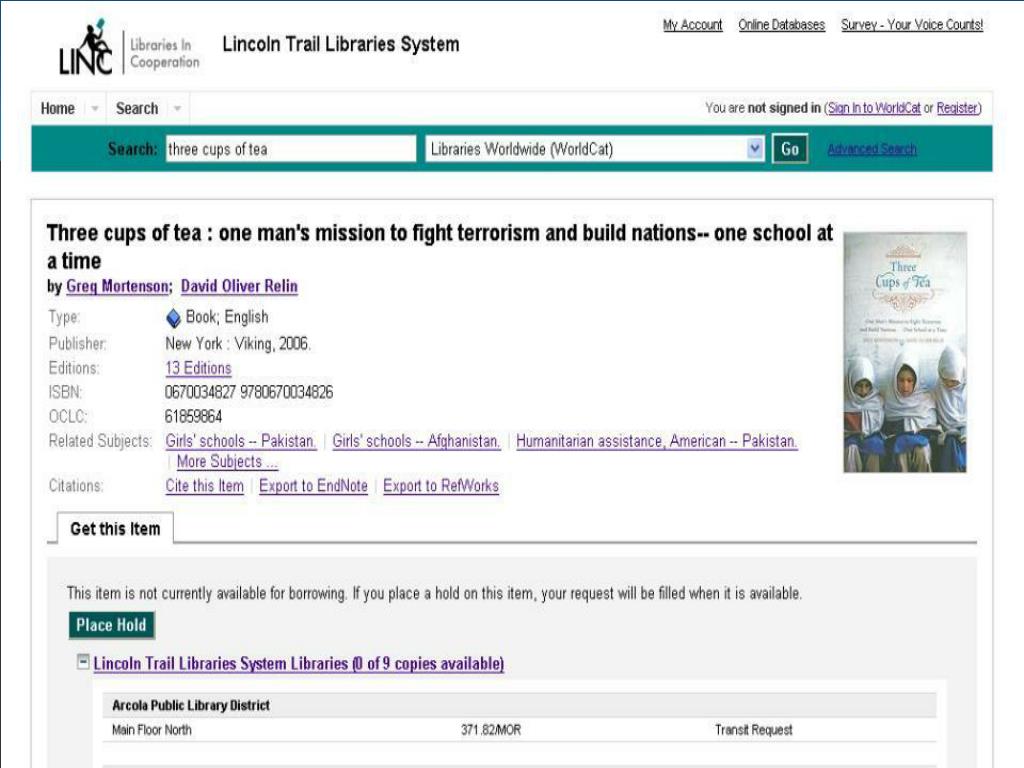Screen dimensions: 1024x768
Task: Select the Search menu item
Action: click(x=136, y=108)
